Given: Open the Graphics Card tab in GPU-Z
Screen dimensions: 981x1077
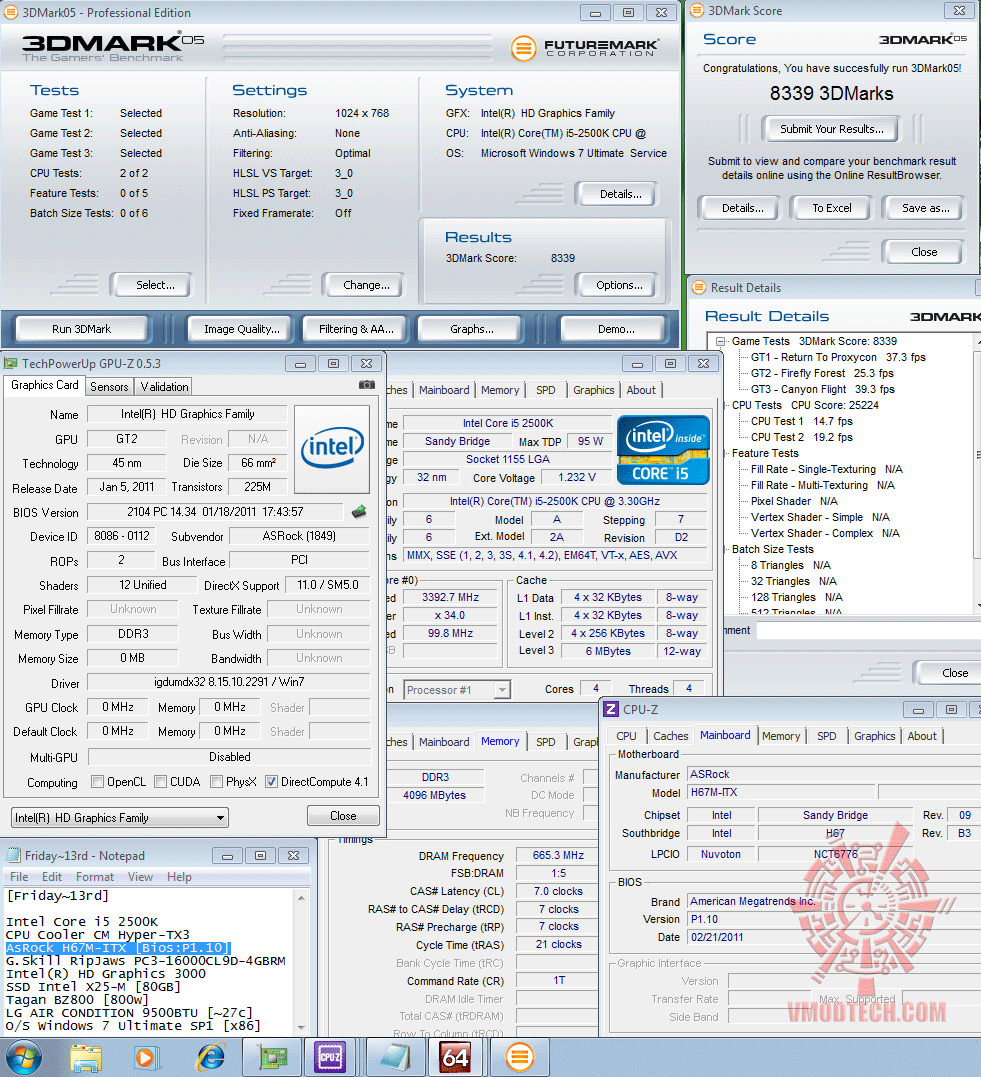Looking at the screenshot, I should [x=45, y=385].
